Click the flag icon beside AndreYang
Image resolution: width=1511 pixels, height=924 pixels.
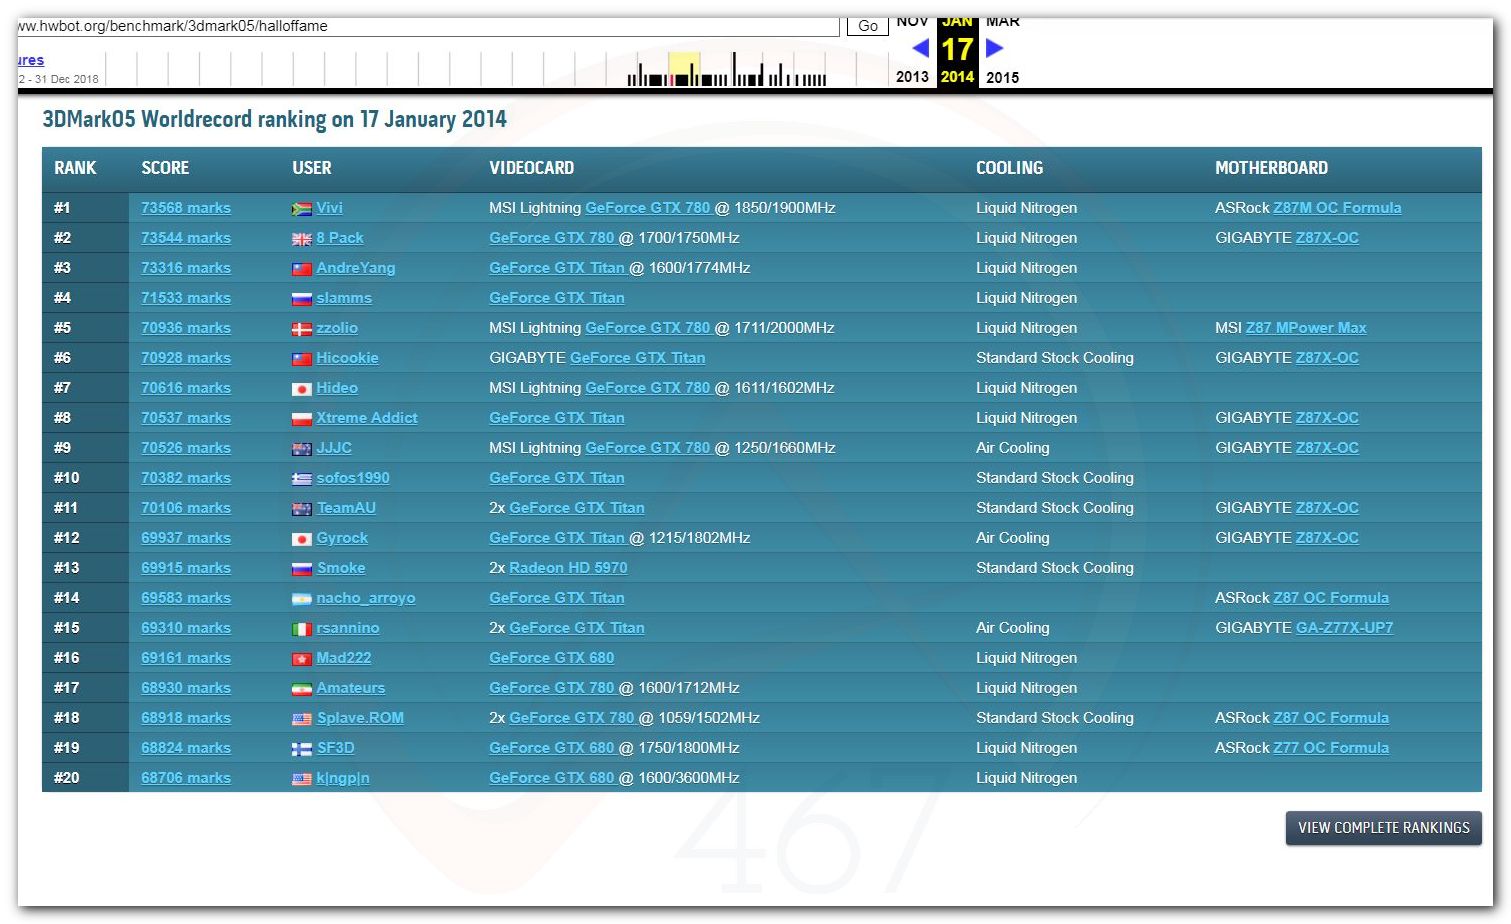pyautogui.click(x=301, y=269)
